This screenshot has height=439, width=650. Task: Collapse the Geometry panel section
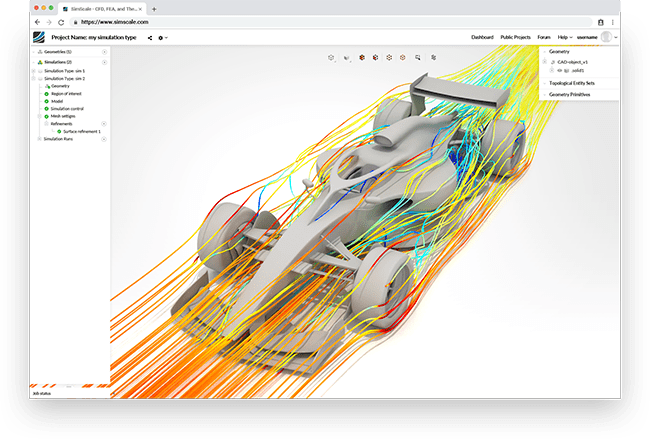click(x=543, y=50)
